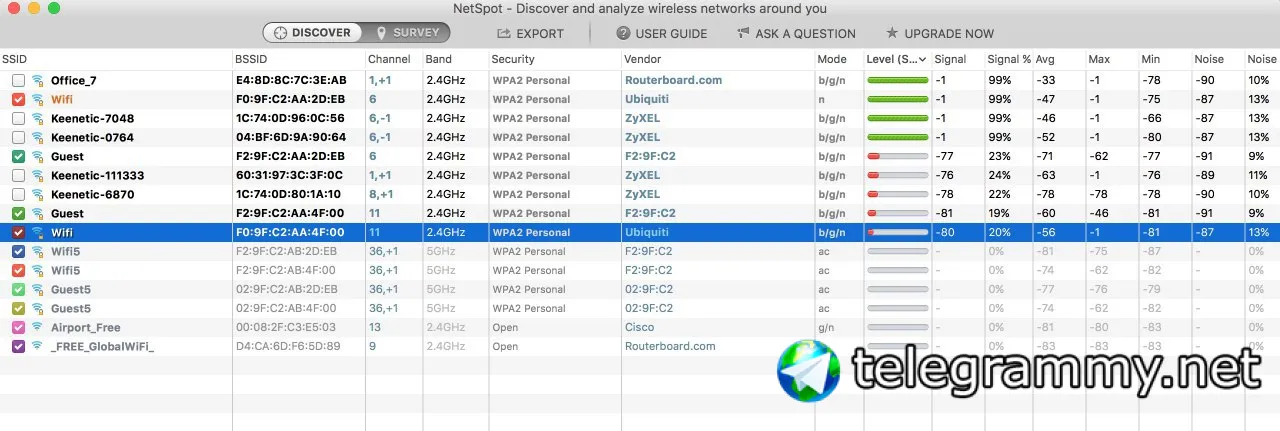Click vendor Routerboard.com in Office_7 row
Image resolution: width=1280 pixels, height=431 pixels.
tap(673, 80)
